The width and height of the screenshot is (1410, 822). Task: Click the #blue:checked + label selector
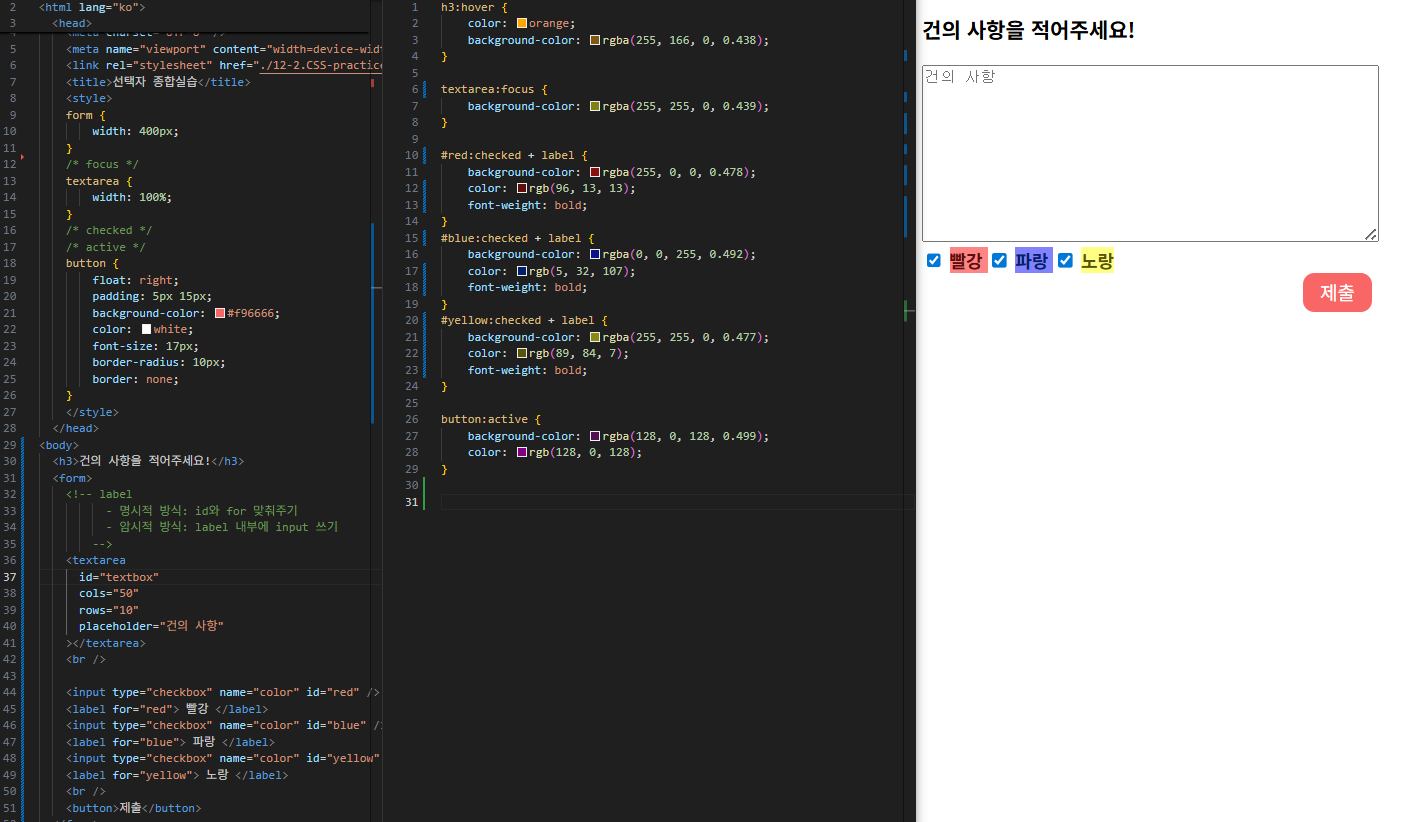pos(517,238)
